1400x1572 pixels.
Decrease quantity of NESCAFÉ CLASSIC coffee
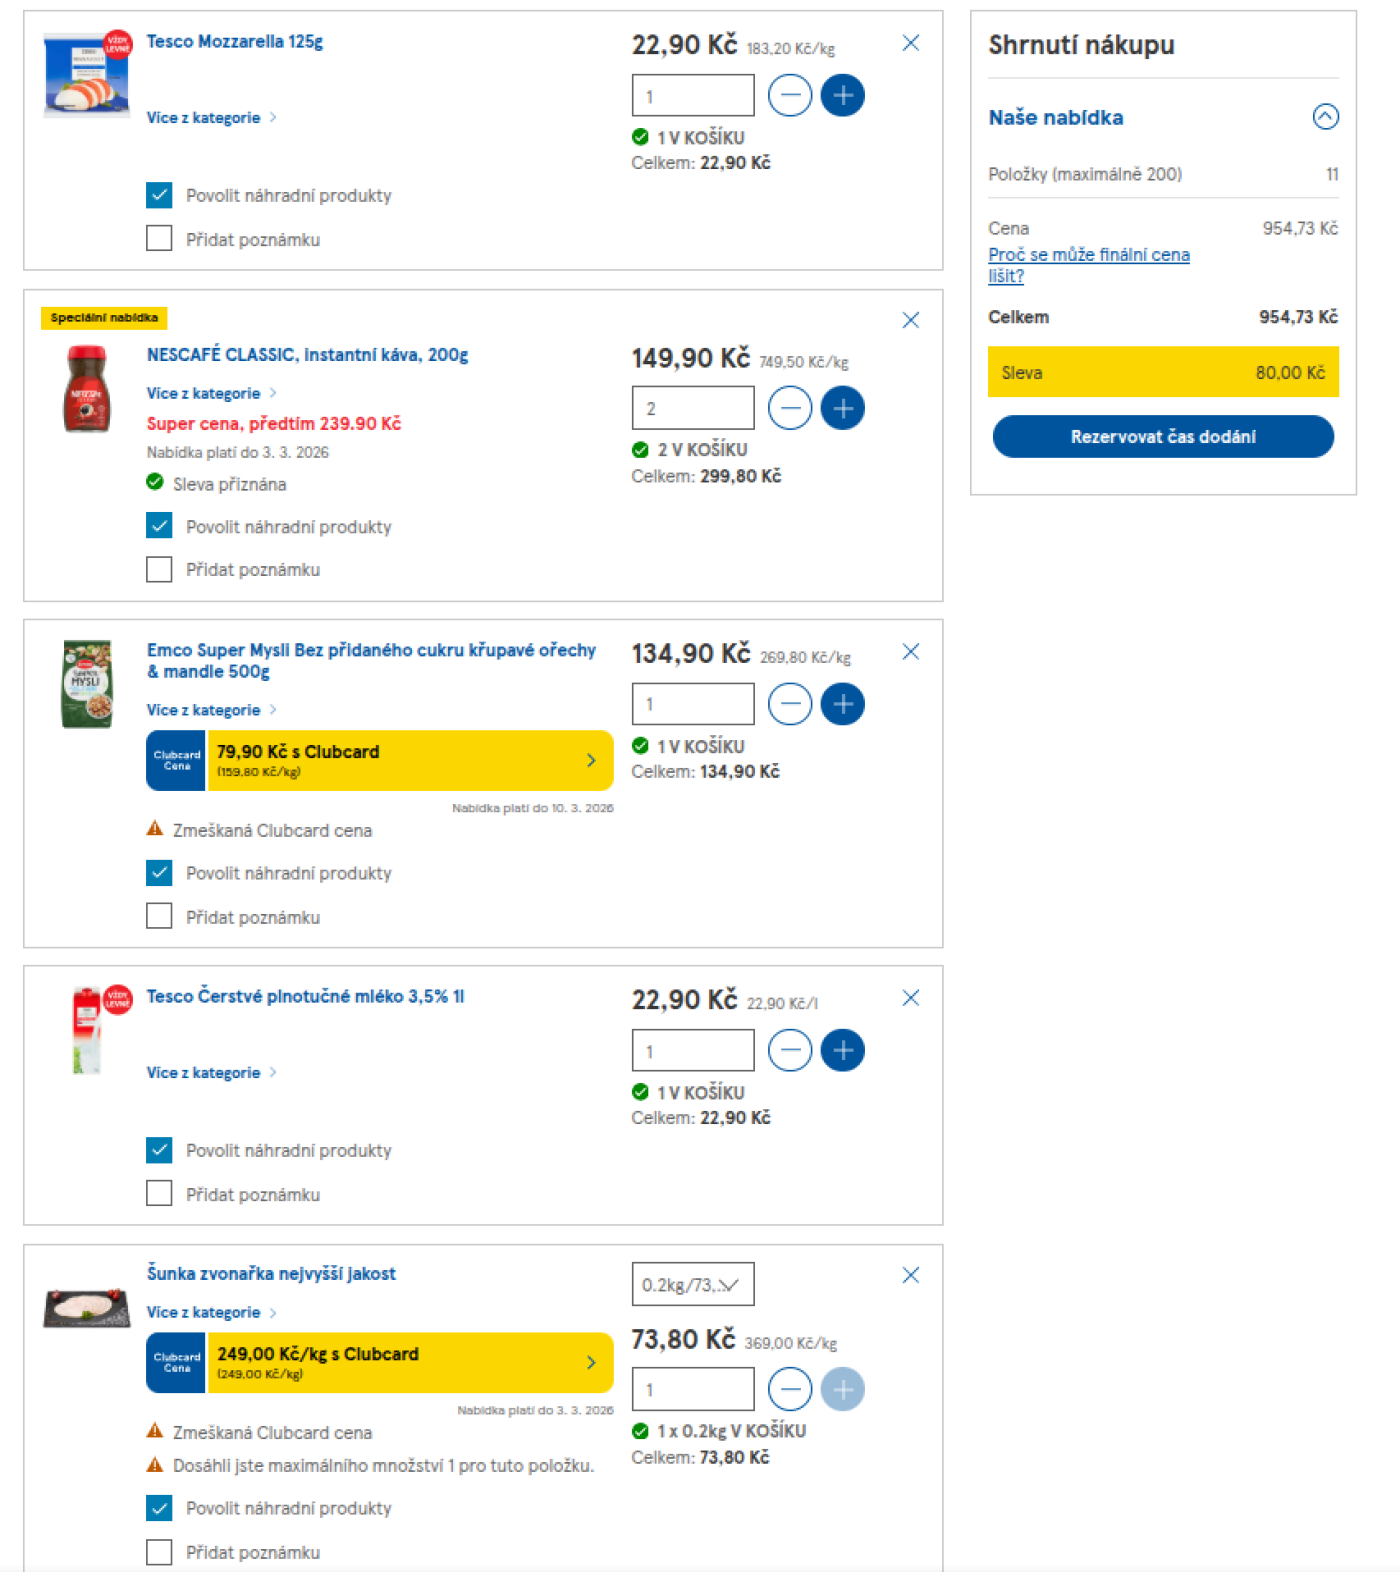coord(789,407)
